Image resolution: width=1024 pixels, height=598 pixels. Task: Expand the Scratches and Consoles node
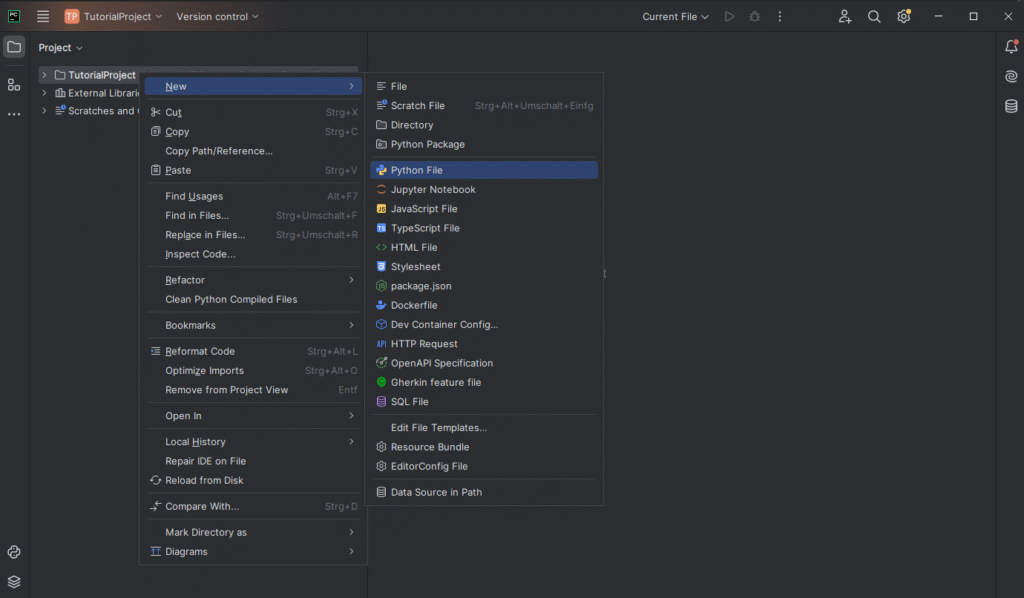(44, 111)
